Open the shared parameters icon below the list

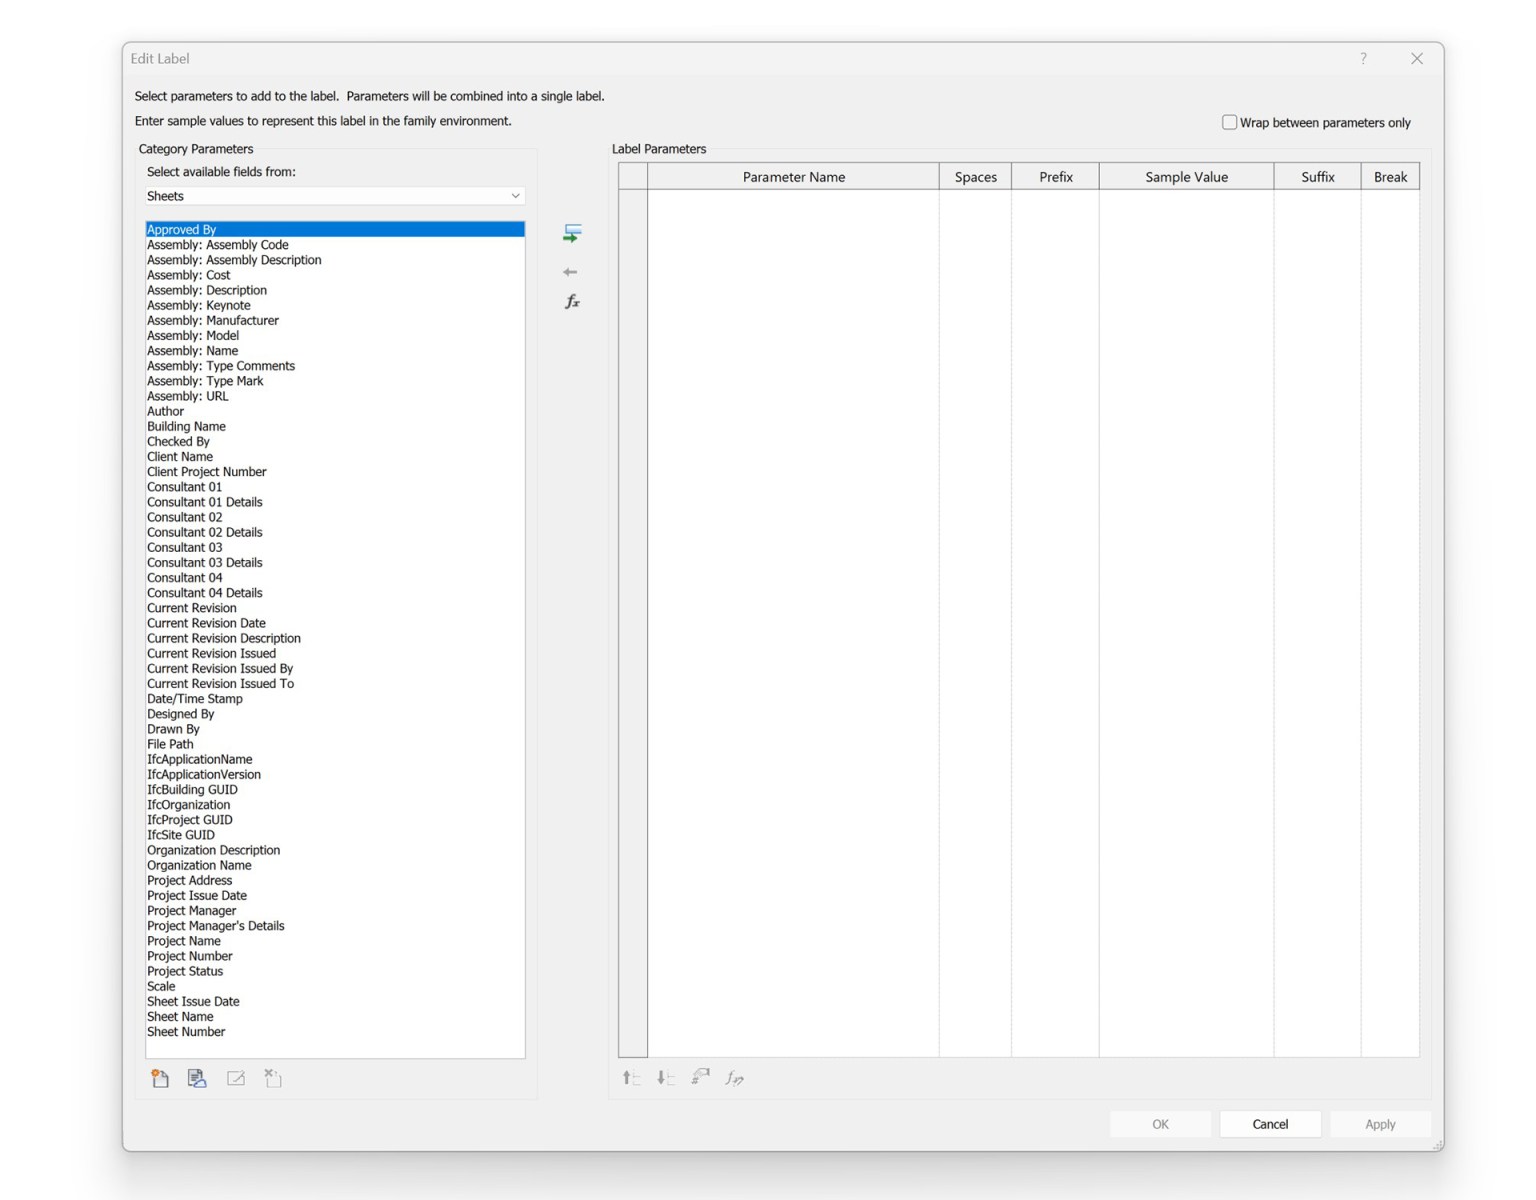pyautogui.click(x=197, y=1078)
